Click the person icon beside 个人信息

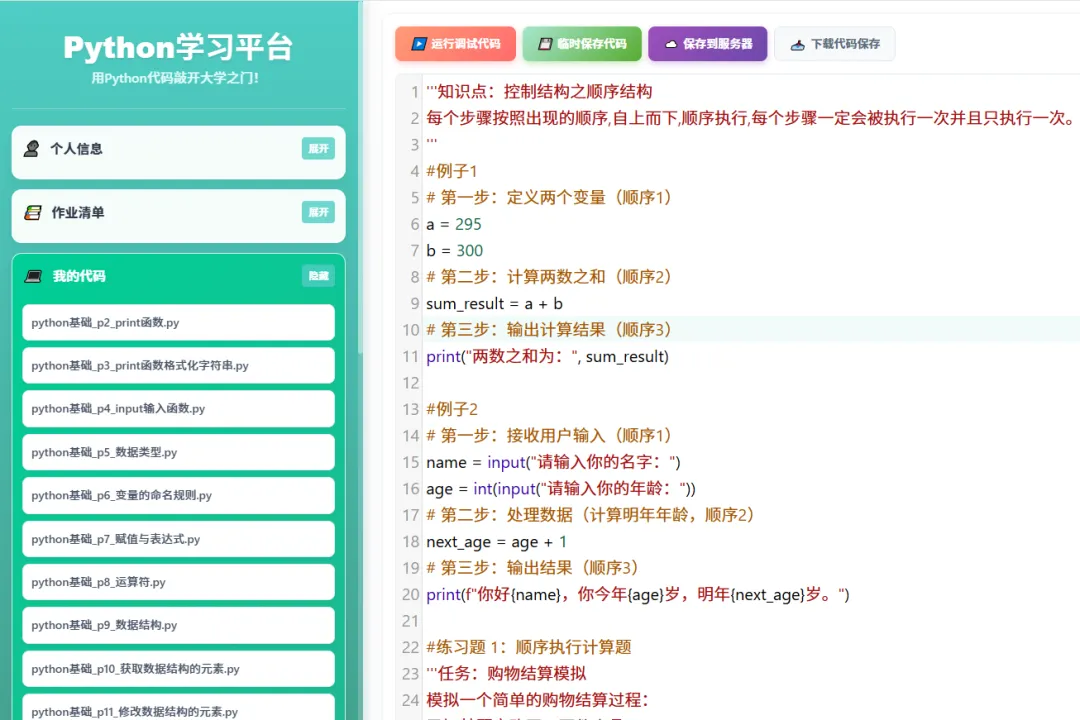coord(32,149)
